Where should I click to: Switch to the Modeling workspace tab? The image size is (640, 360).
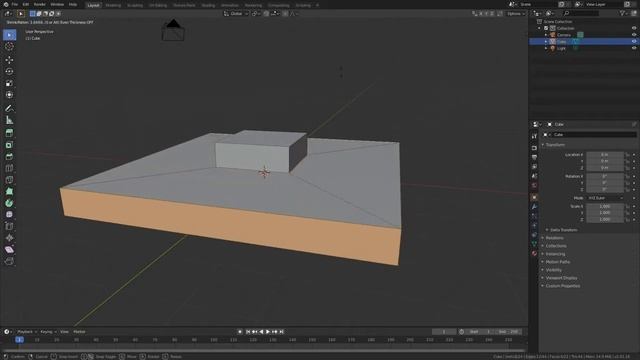(x=113, y=5)
